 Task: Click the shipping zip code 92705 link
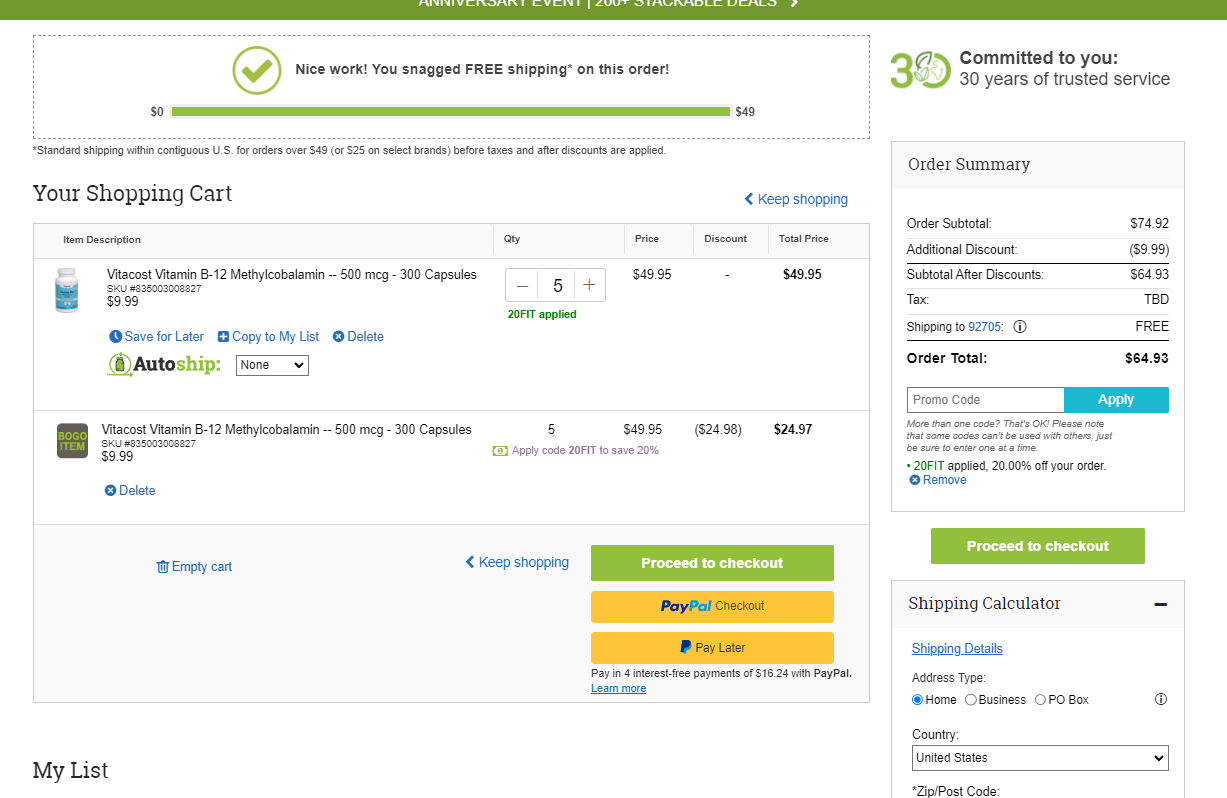click(985, 327)
